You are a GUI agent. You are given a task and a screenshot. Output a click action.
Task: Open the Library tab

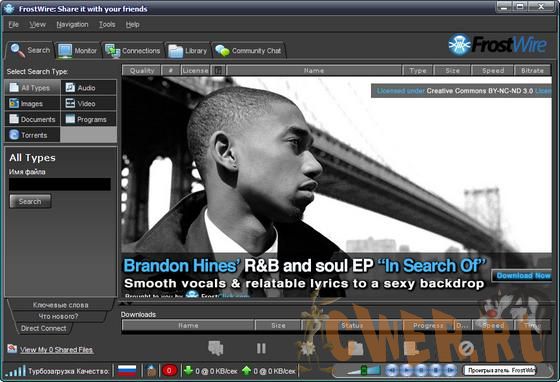(x=188, y=51)
